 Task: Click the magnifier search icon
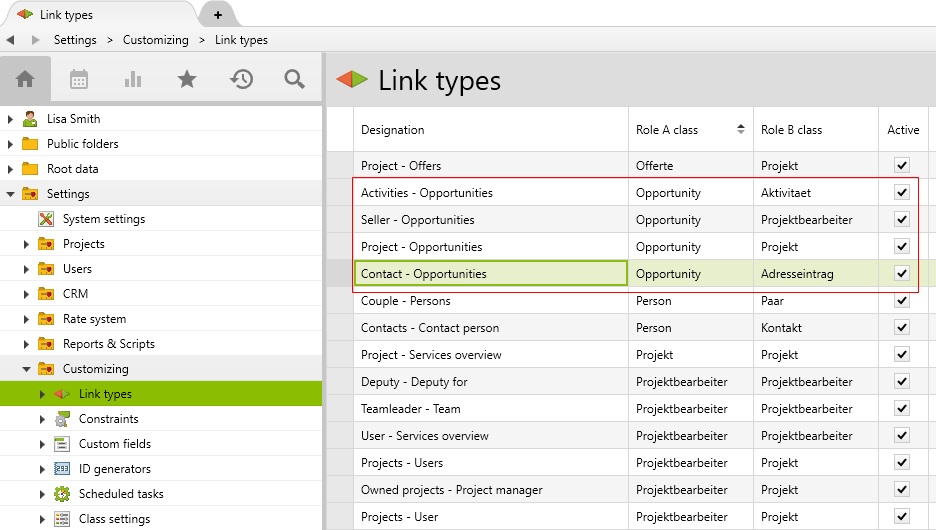point(294,79)
